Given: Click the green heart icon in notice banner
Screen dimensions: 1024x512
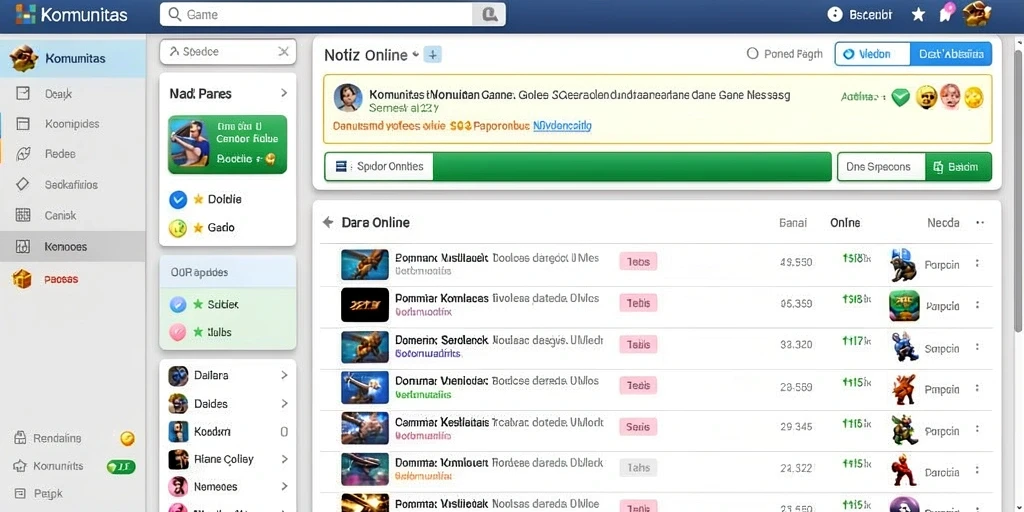Looking at the screenshot, I should [901, 98].
